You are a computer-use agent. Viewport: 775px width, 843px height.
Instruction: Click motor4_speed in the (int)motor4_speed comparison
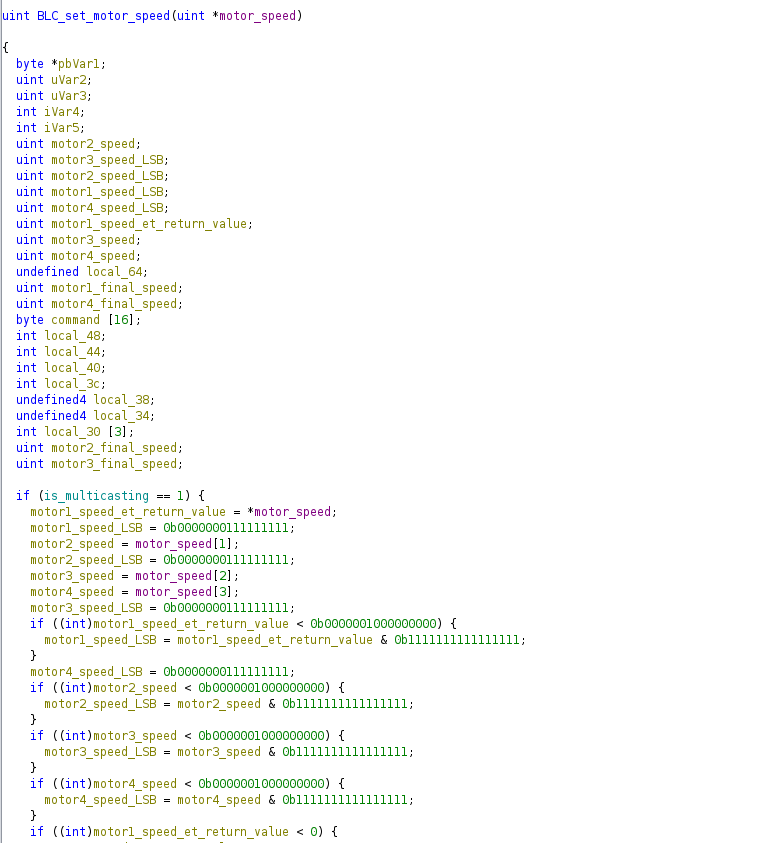[x=135, y=784]
